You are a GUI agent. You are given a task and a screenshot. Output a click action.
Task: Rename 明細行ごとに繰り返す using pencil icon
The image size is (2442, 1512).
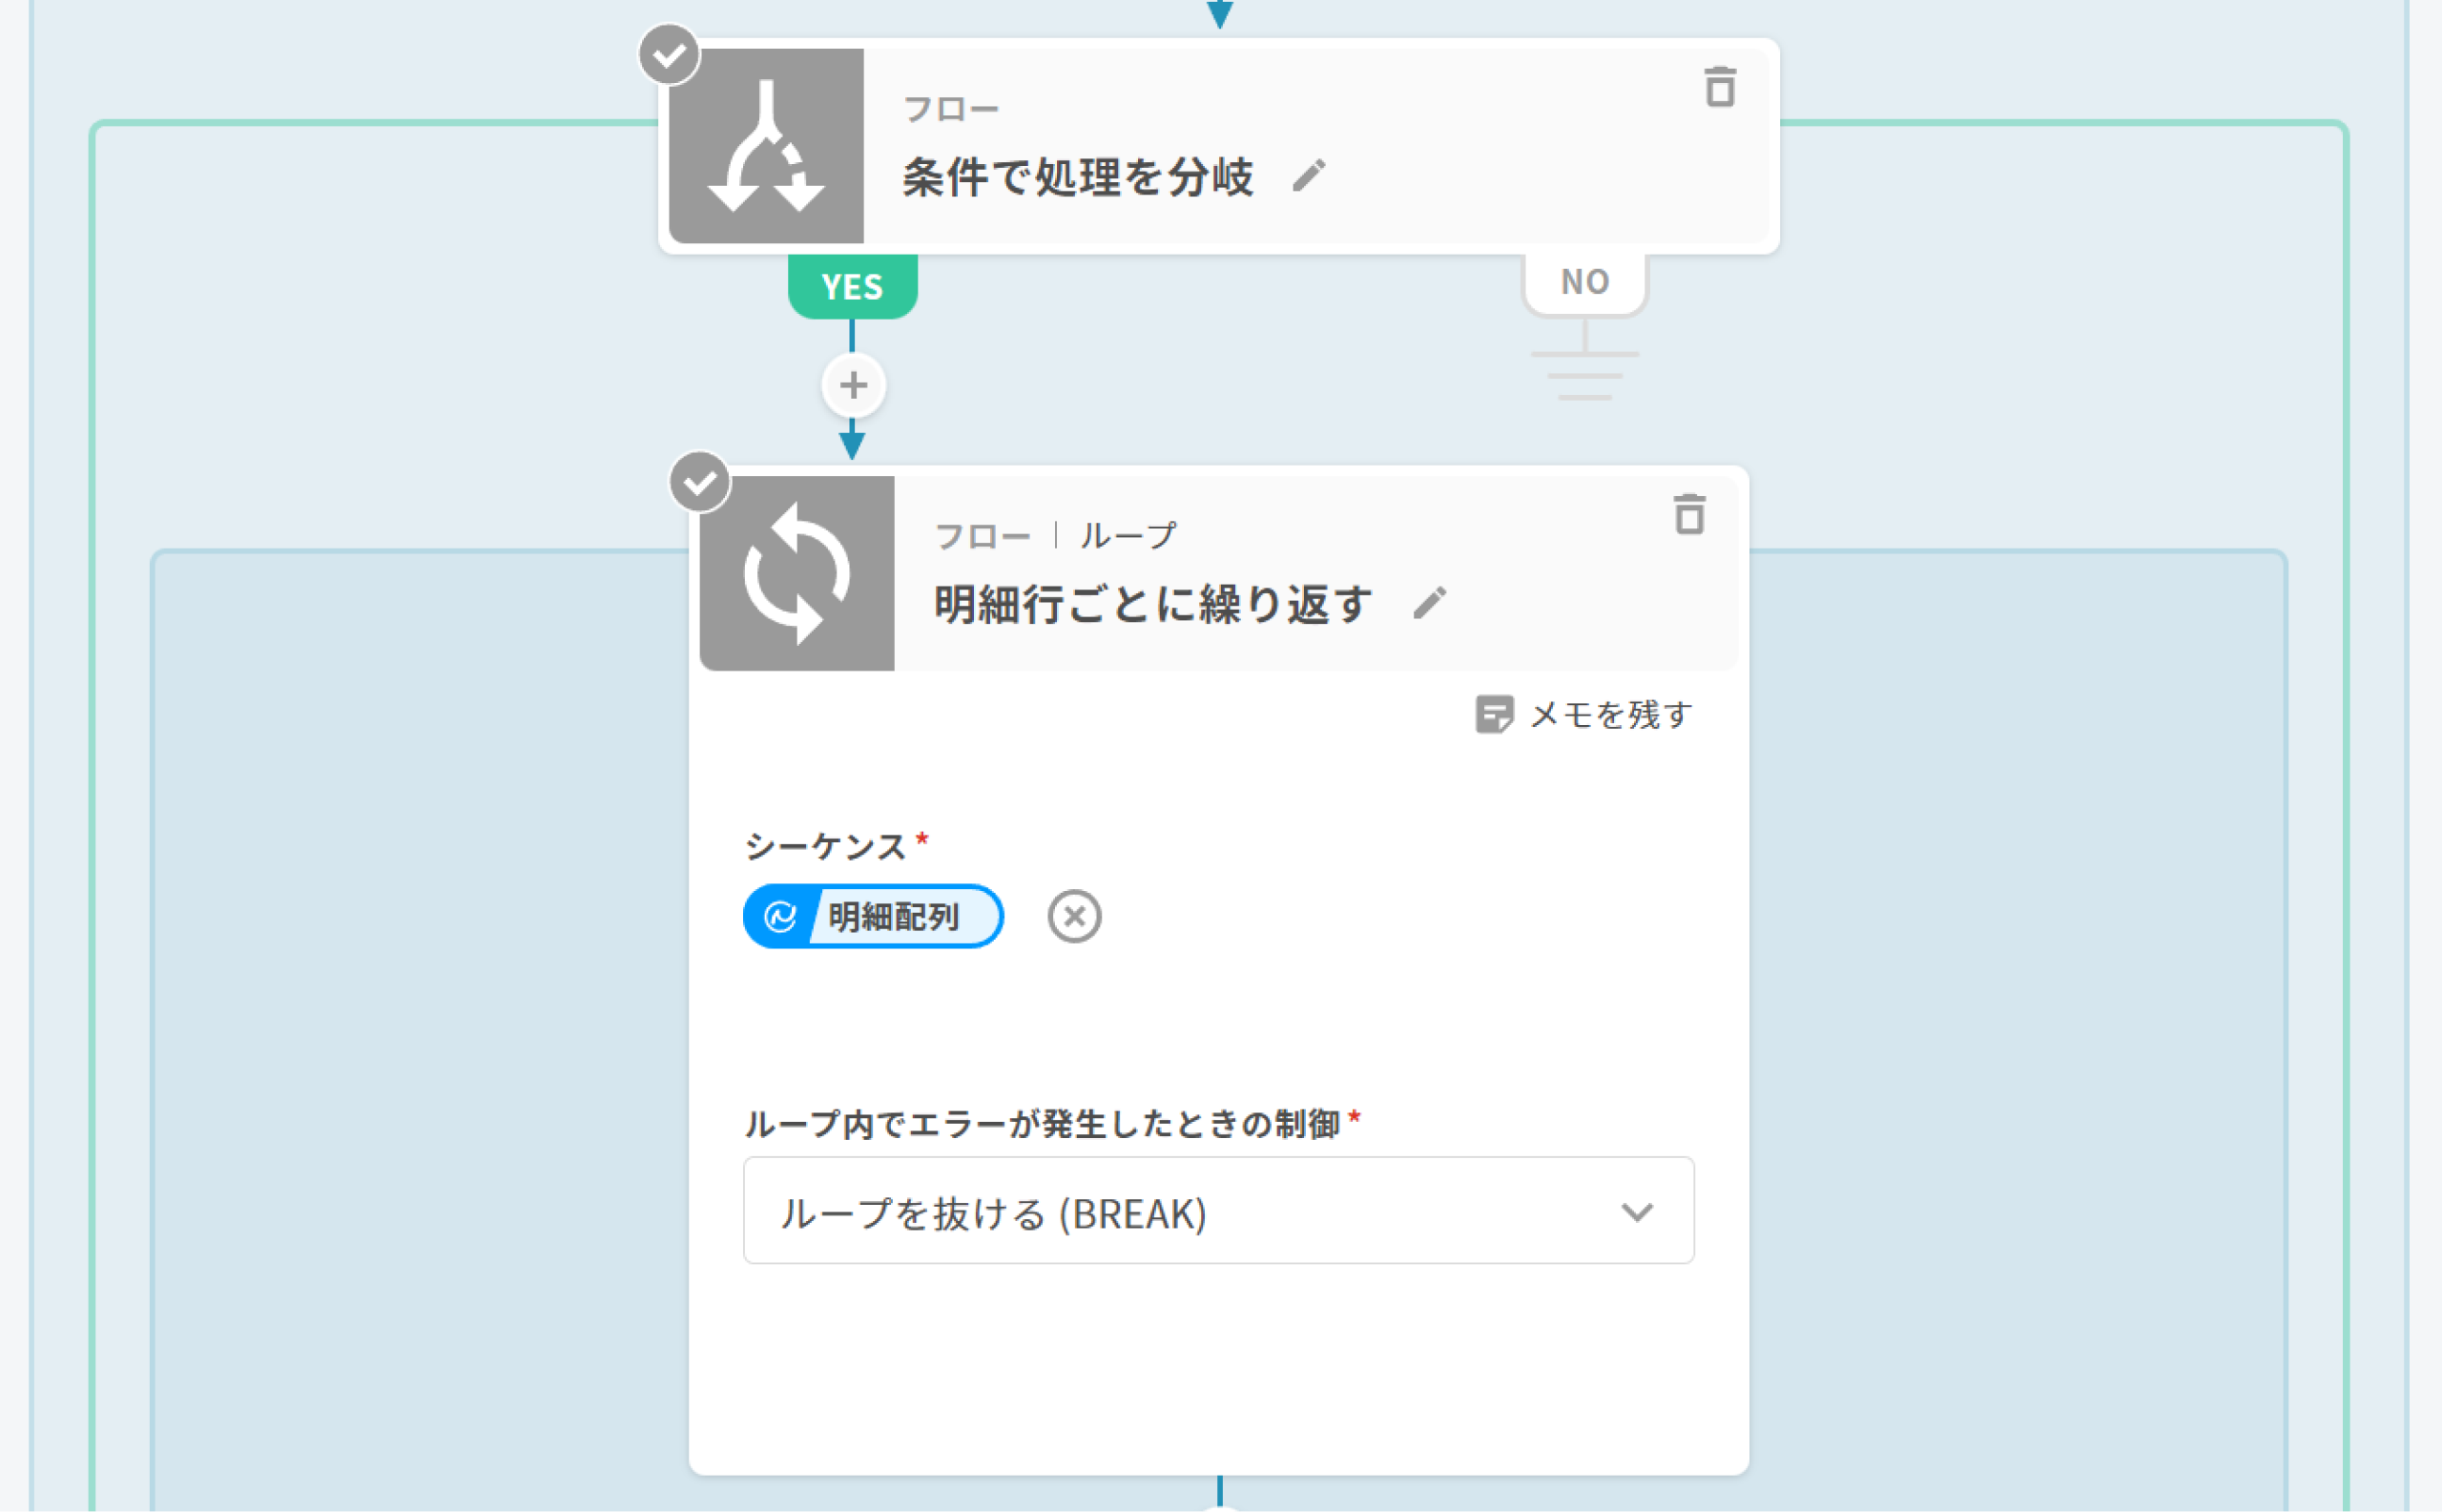(x=1429, y=603)
